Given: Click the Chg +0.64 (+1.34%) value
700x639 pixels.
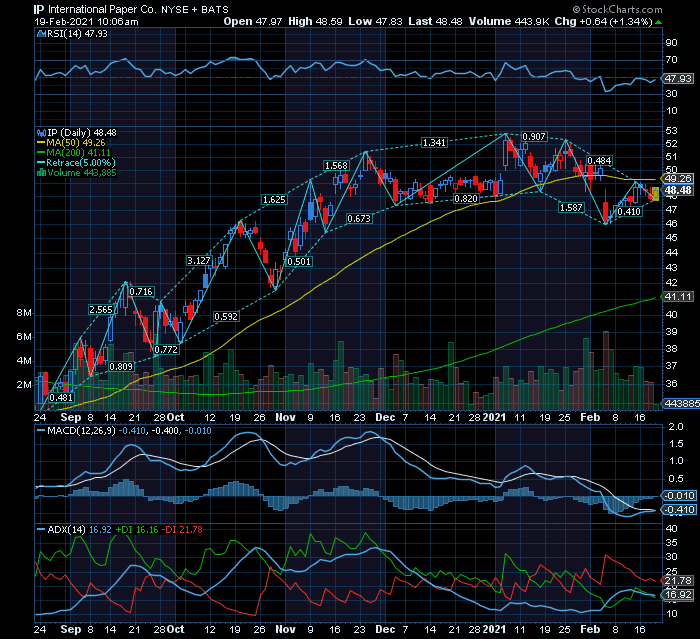Looking at the screenshot, I should 604,21.
